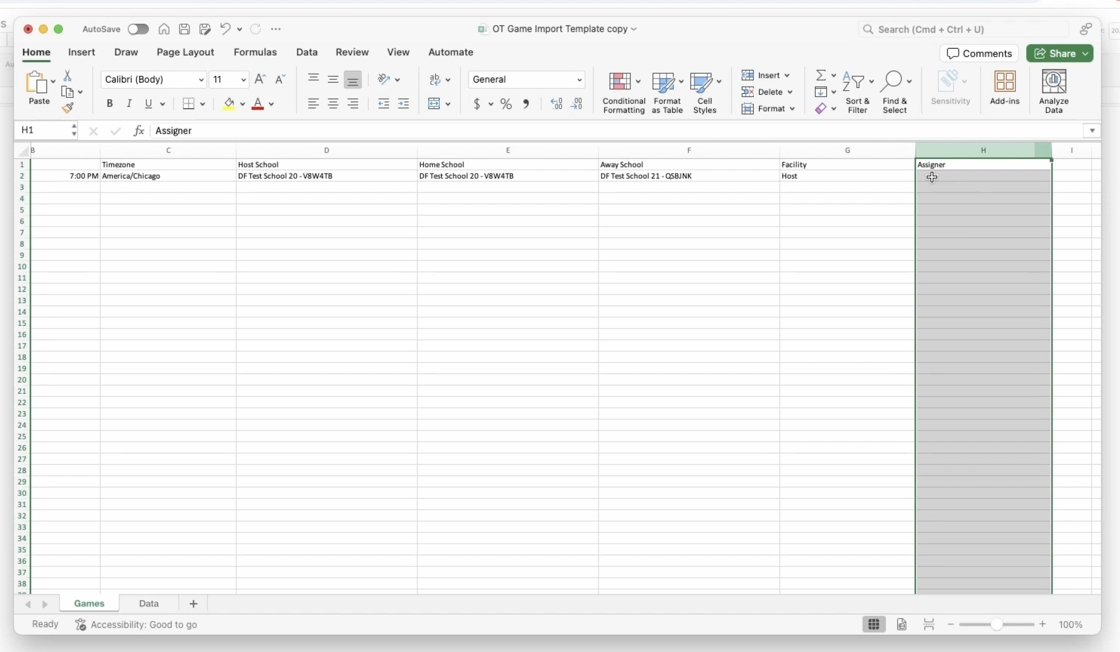
Task: Switch to the Formulas ribbon tab
Action: click(x=255, y=52)
